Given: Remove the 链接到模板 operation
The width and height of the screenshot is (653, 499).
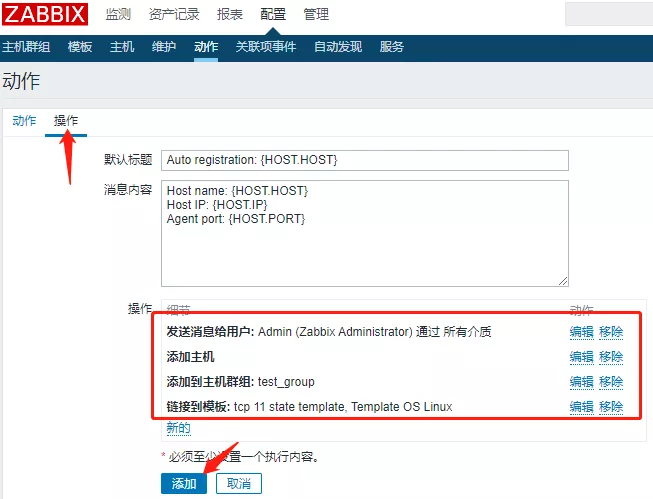Looking at the screenshot, I should pyautogui.click(x=611, y=407).
